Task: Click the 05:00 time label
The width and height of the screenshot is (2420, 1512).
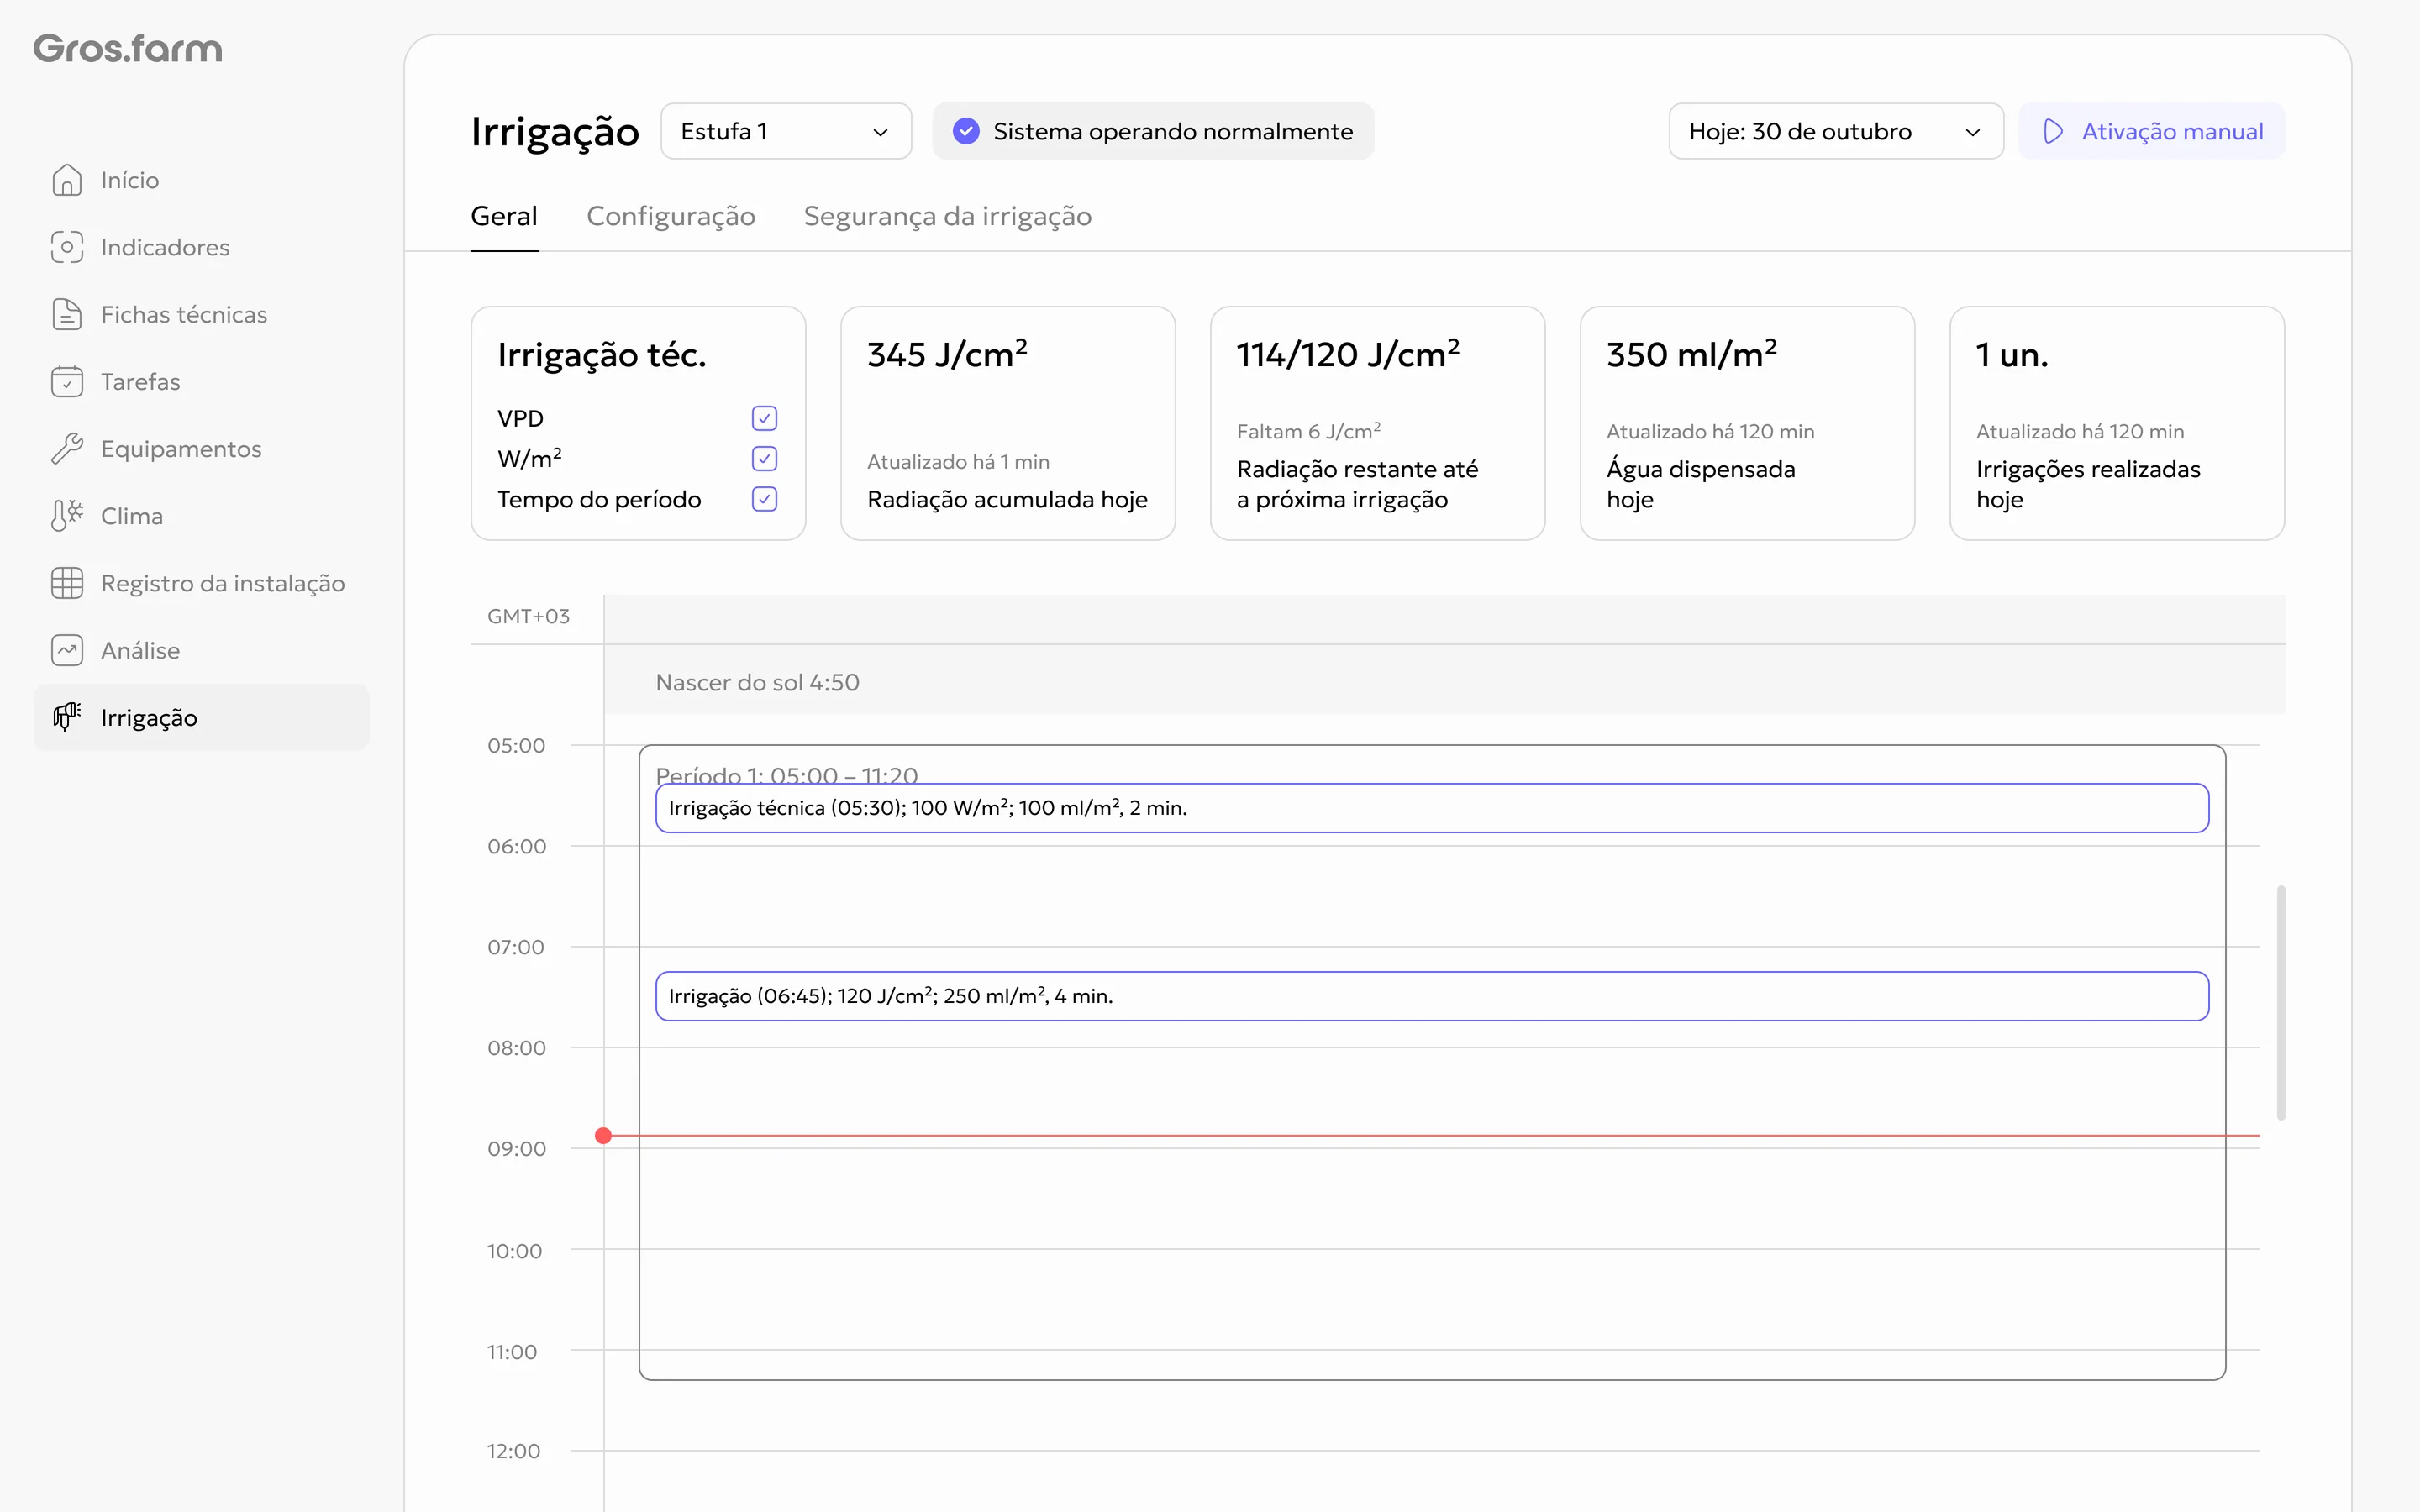Action: [516, 745]
